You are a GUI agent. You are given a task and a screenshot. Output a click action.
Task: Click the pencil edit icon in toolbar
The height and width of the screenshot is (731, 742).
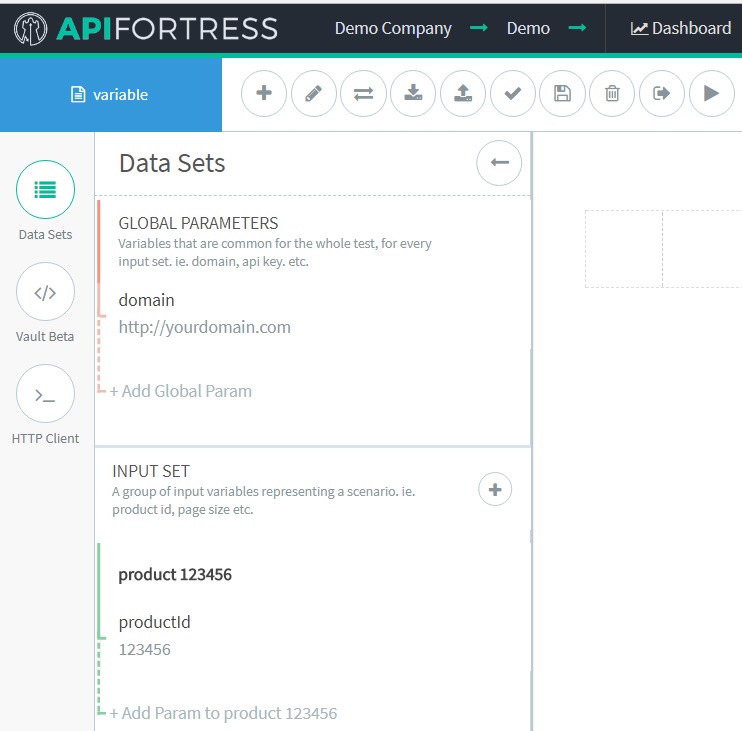(x=314, y=94)
